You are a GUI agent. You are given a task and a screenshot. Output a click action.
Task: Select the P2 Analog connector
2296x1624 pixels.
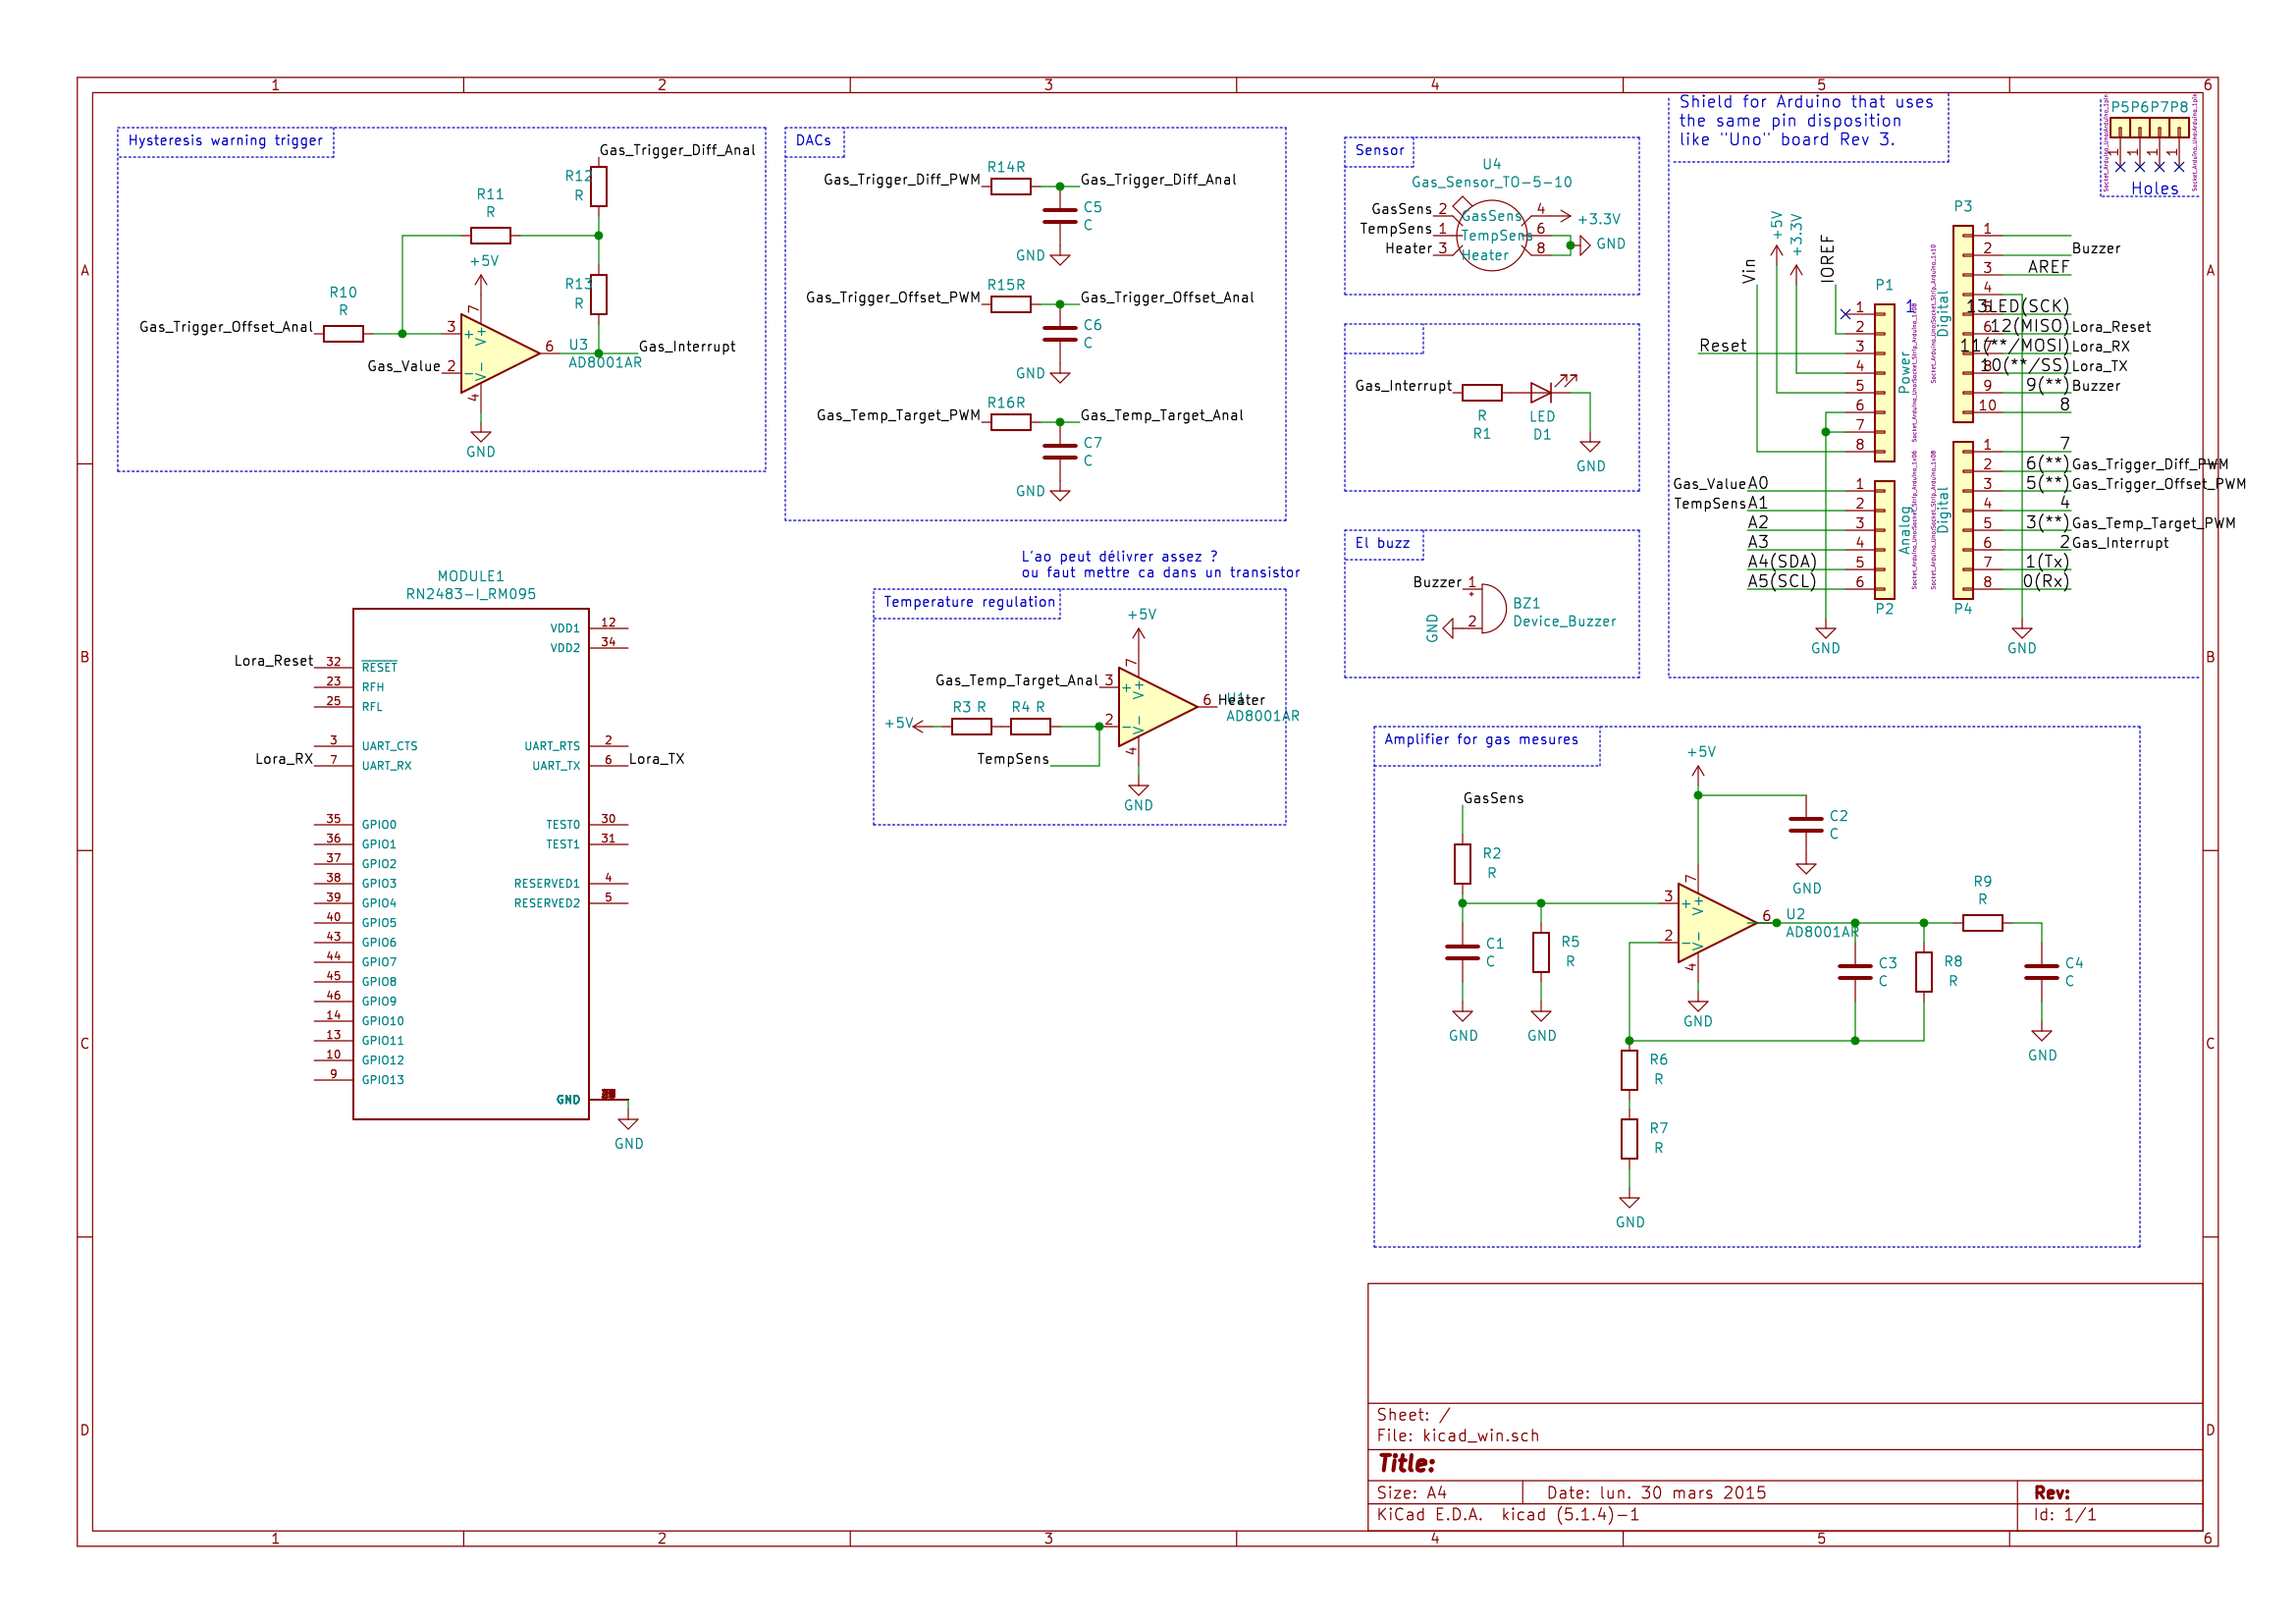(x=1884, y=540)
